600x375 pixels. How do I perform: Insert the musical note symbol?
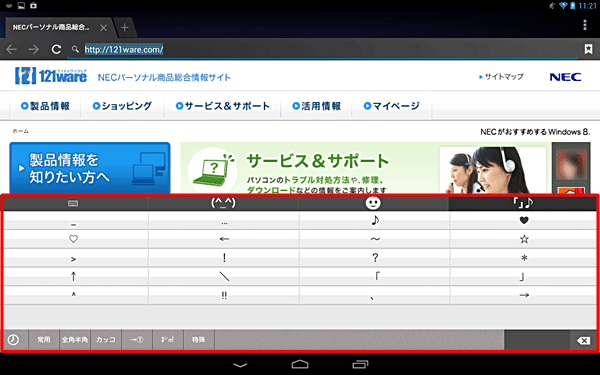pos(375,220)
